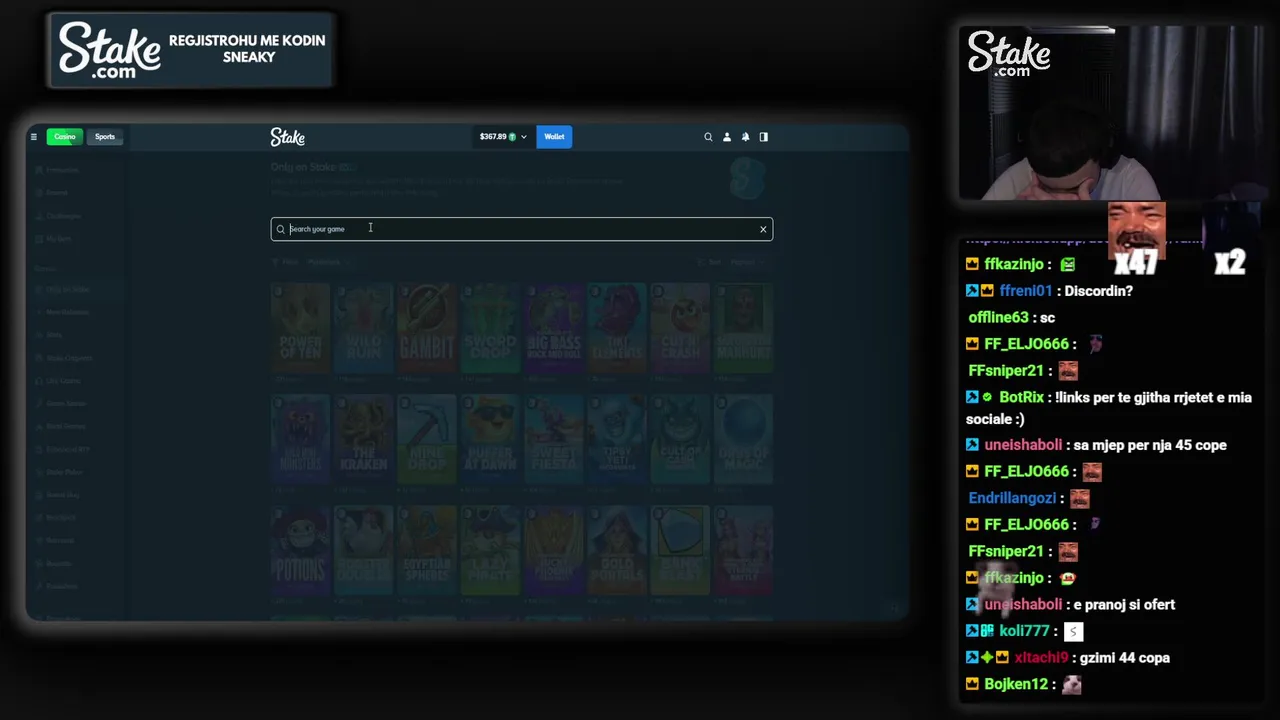Screen dimensions: 1280x720
Task: Toggle the side panel icon in header
Action: (x=764, y=137)
